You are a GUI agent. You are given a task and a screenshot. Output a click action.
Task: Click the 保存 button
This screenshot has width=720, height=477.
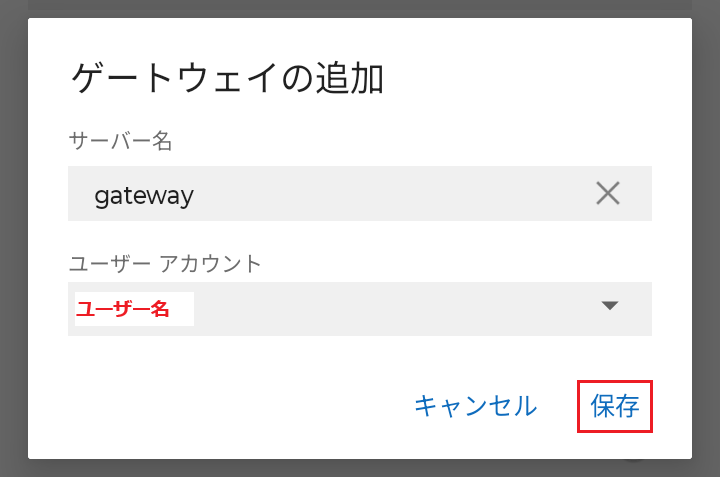tap(615, 405)
